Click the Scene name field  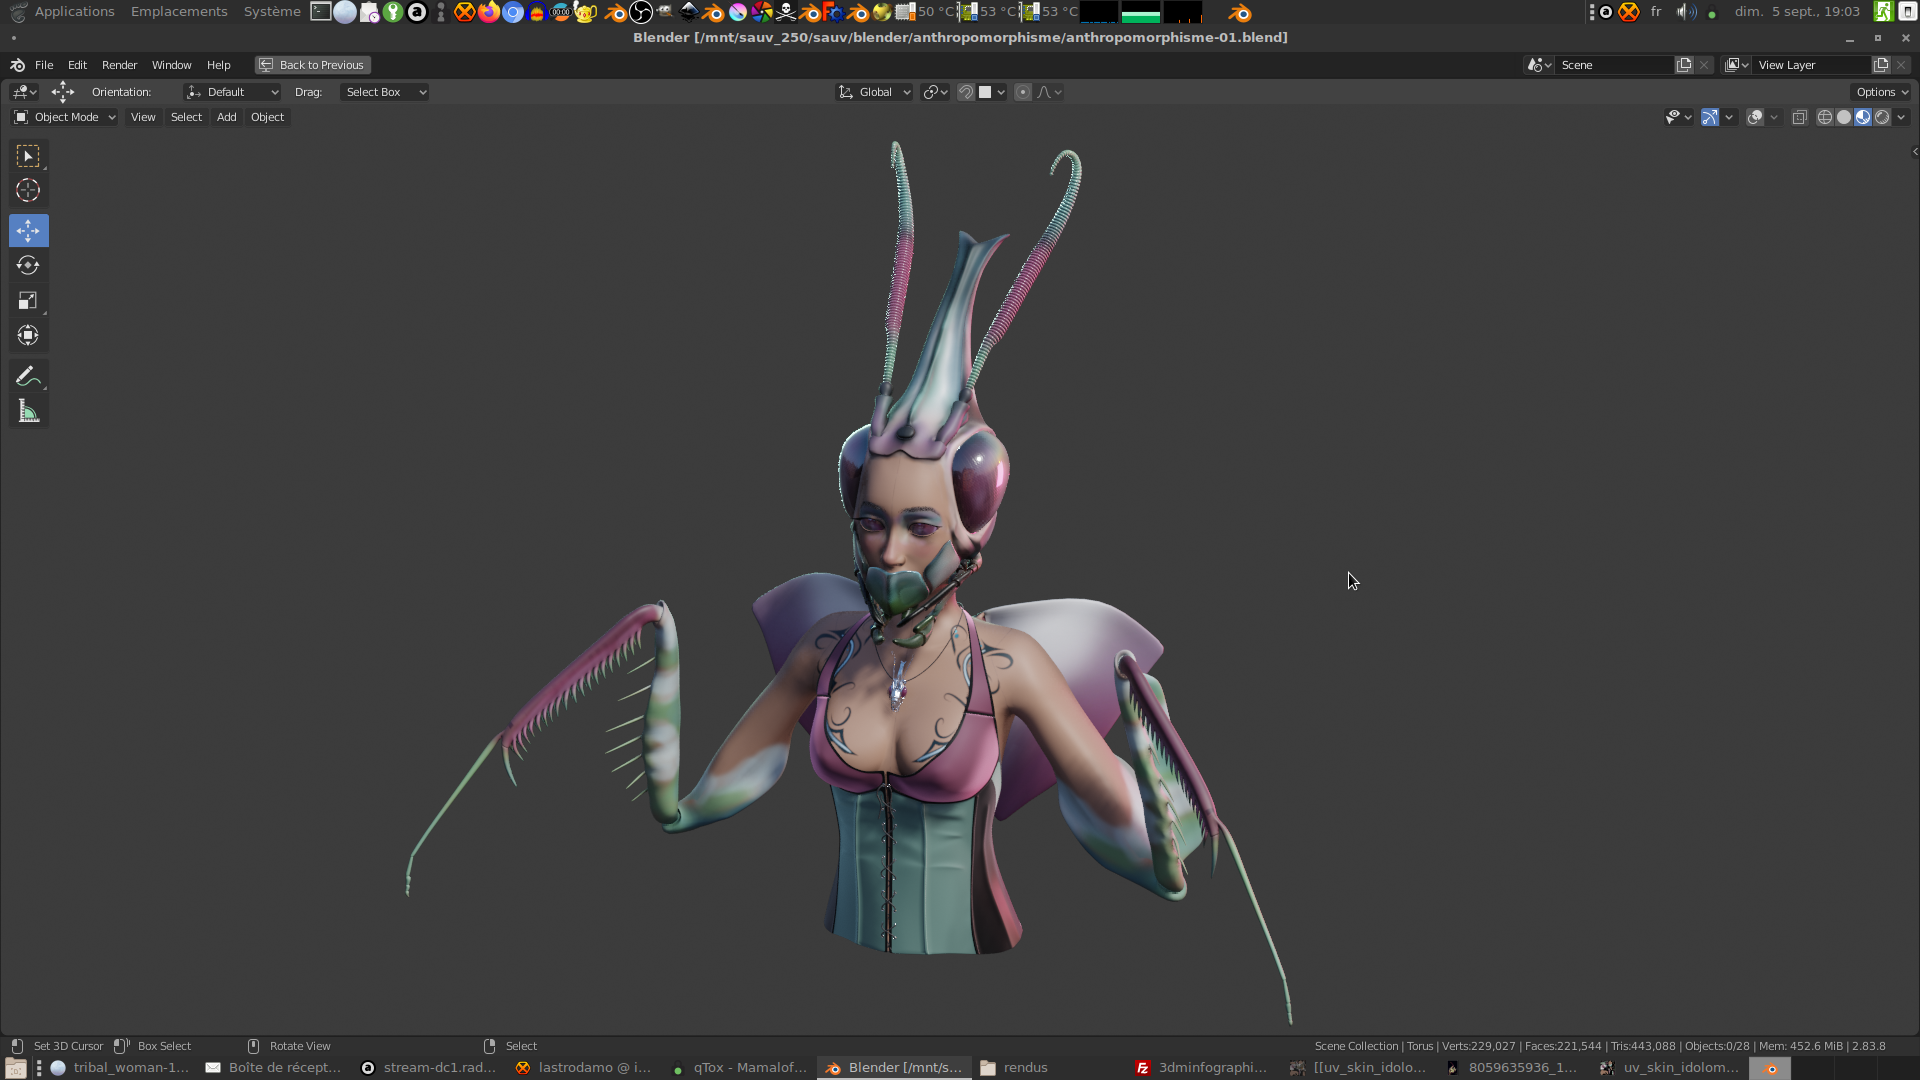[x=1615, y=65]
